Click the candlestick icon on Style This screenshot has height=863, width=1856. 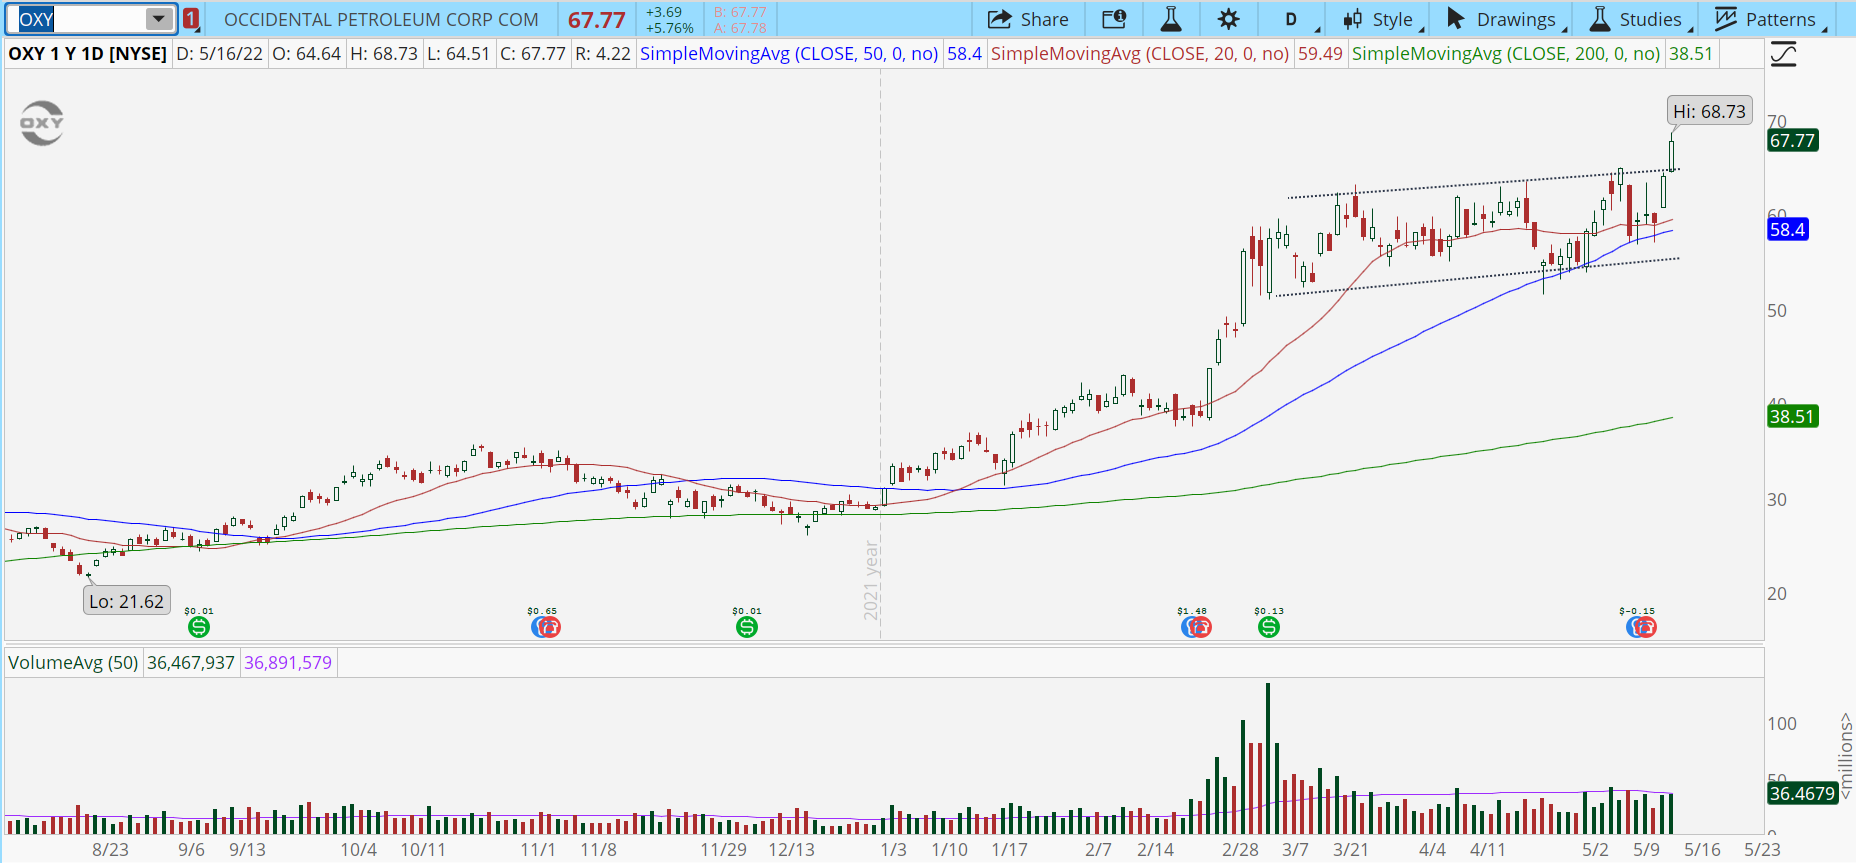point(1353,19)
